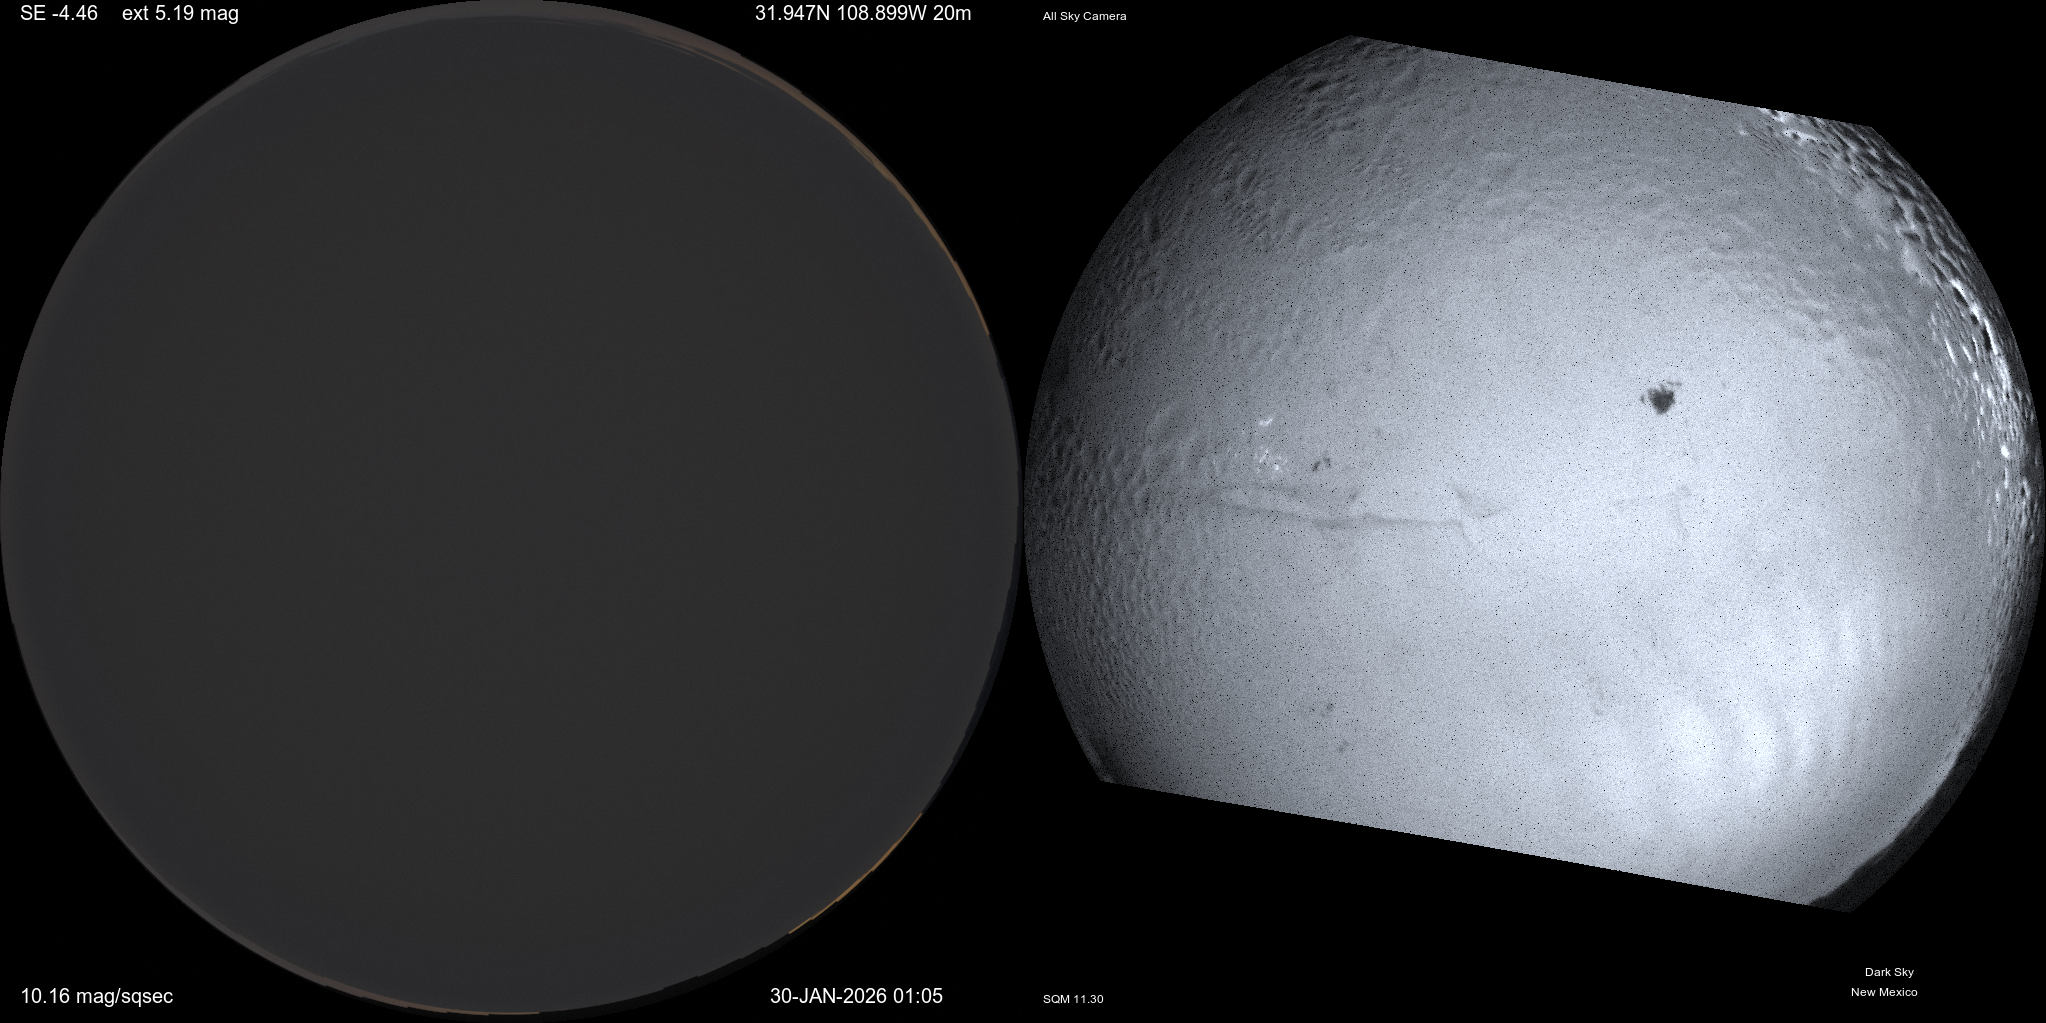Click the "Dark Sky" label
The image size is (2046, 1023).
click(1889, 972)
